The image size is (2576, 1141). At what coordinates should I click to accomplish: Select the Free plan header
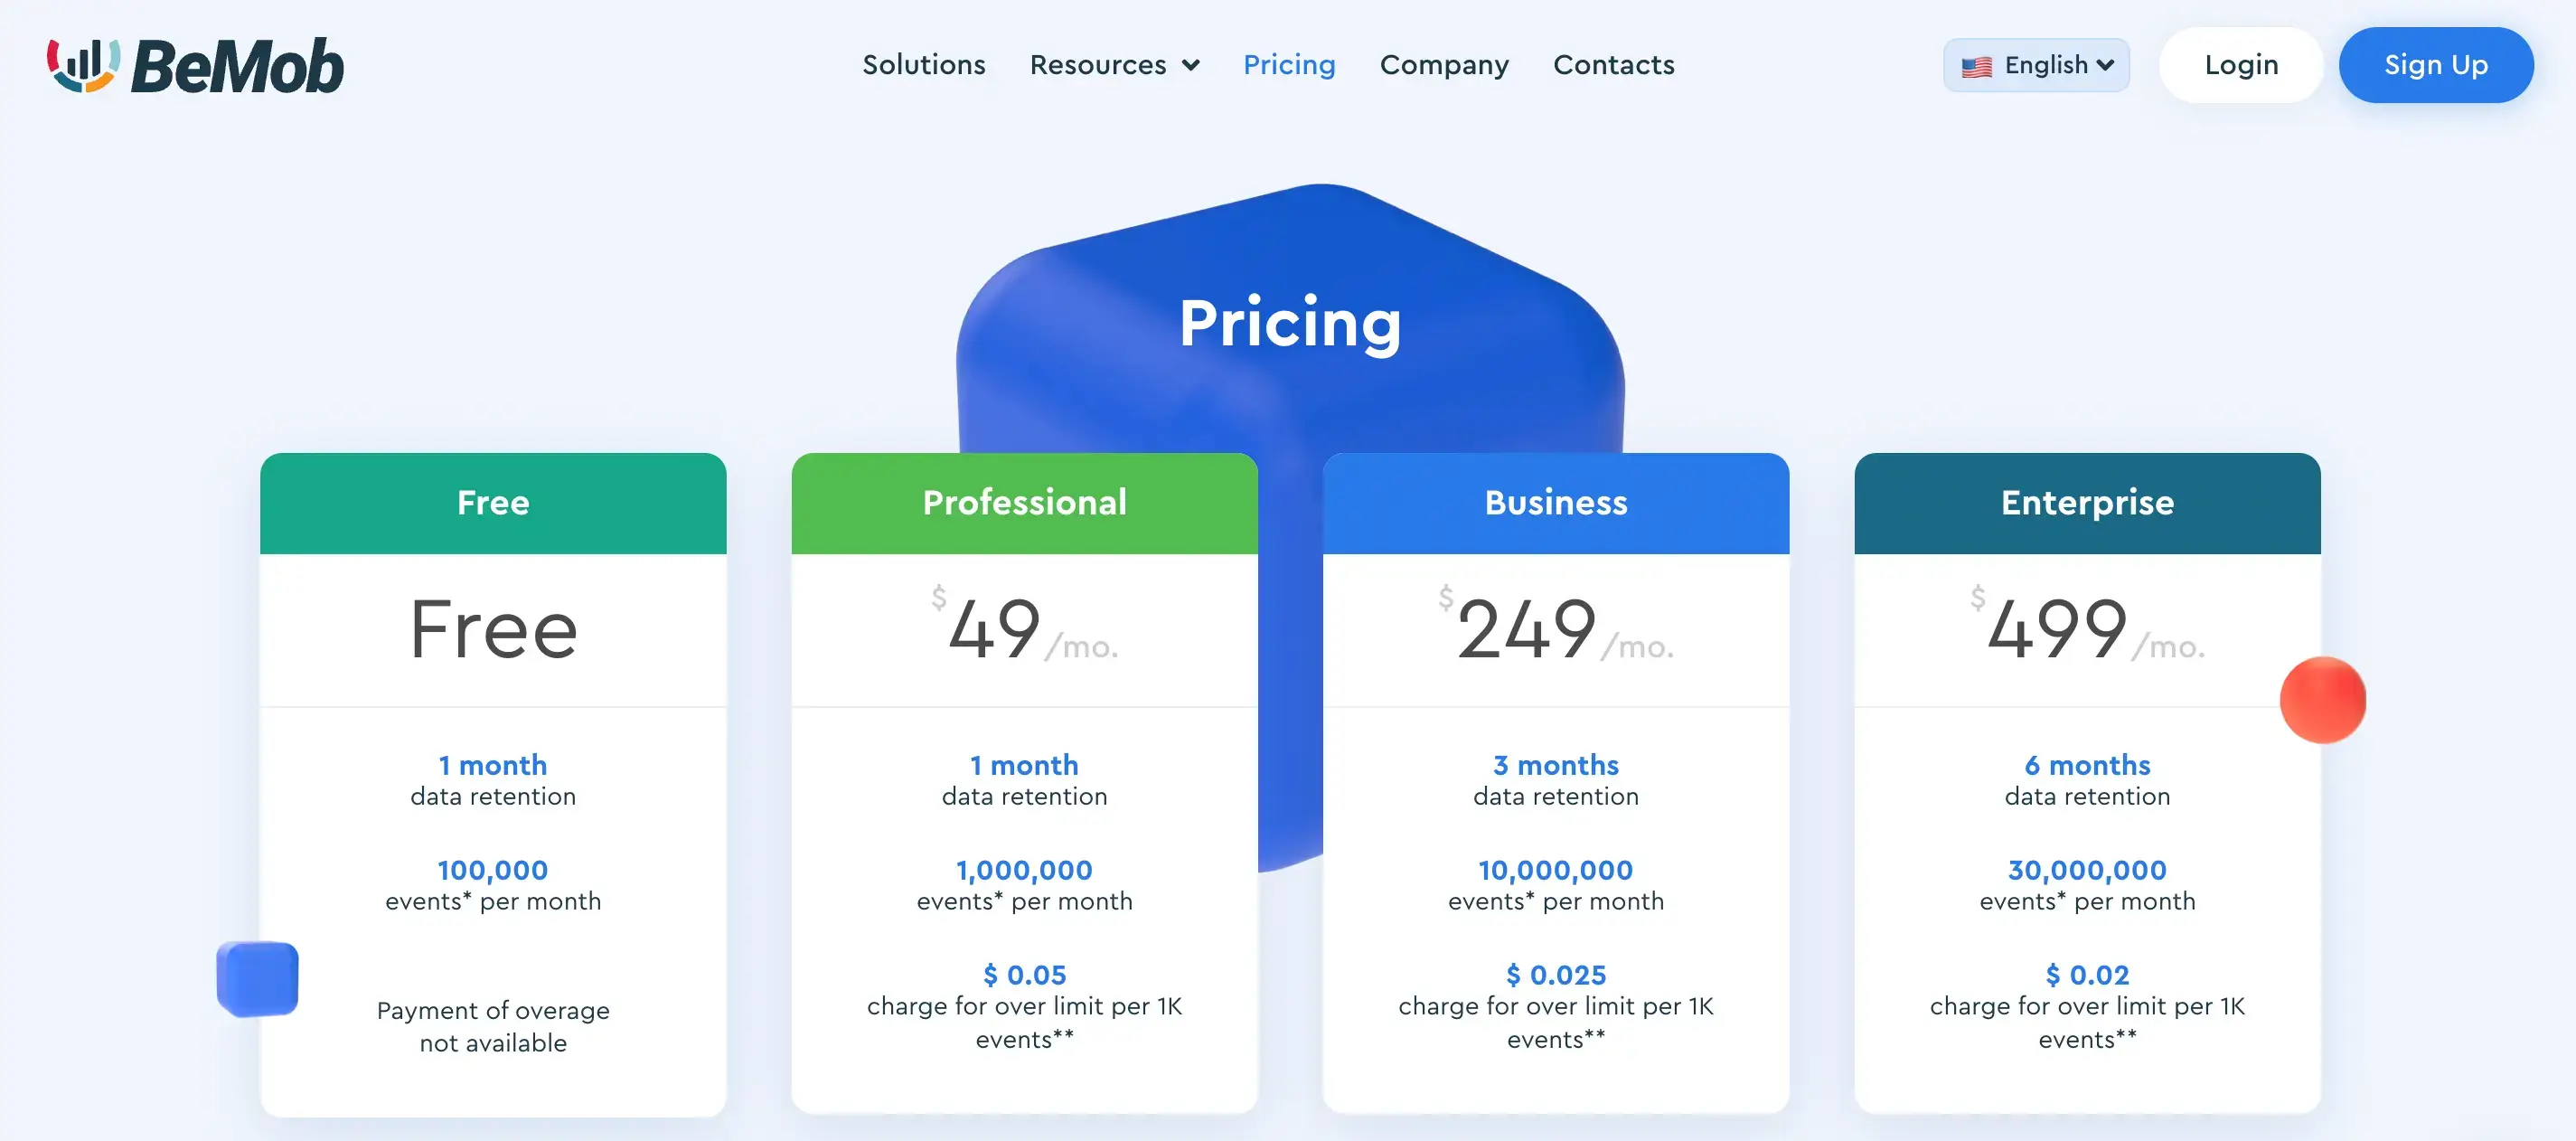pyautogui.click(x=493, y=503)
